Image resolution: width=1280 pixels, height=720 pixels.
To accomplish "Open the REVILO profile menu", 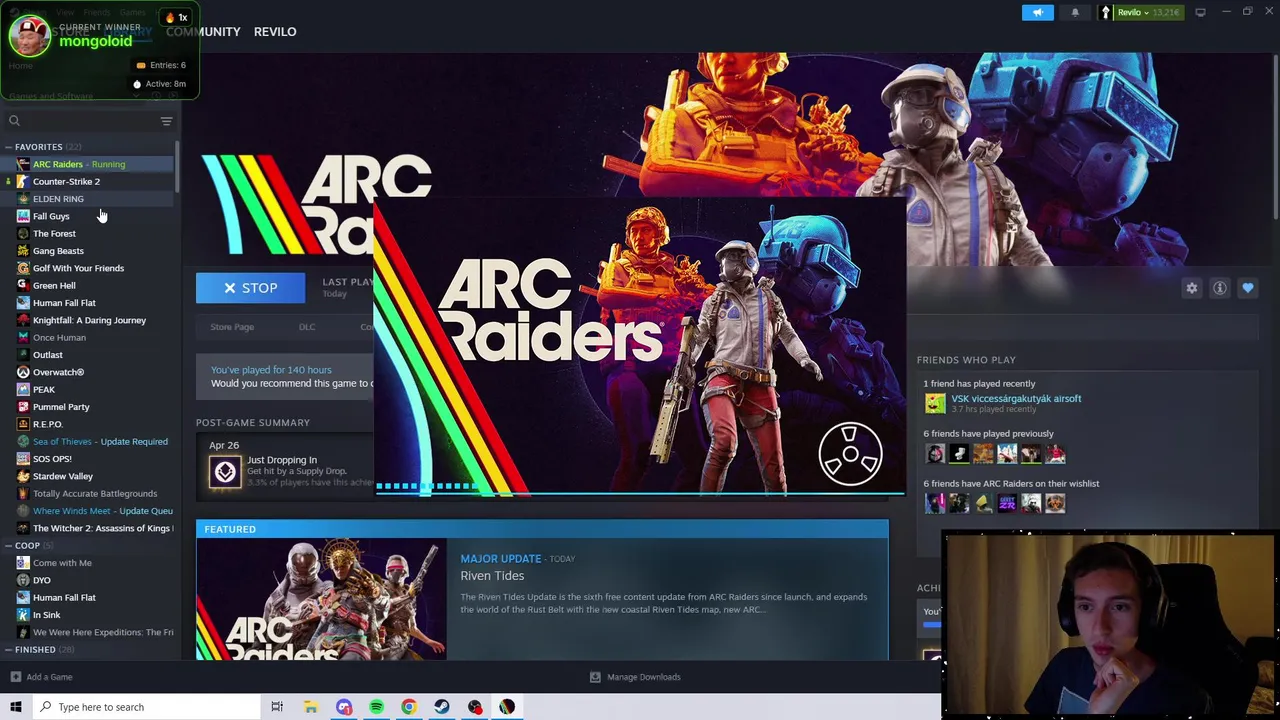I will pyautogui.click(x=275, y=32).
